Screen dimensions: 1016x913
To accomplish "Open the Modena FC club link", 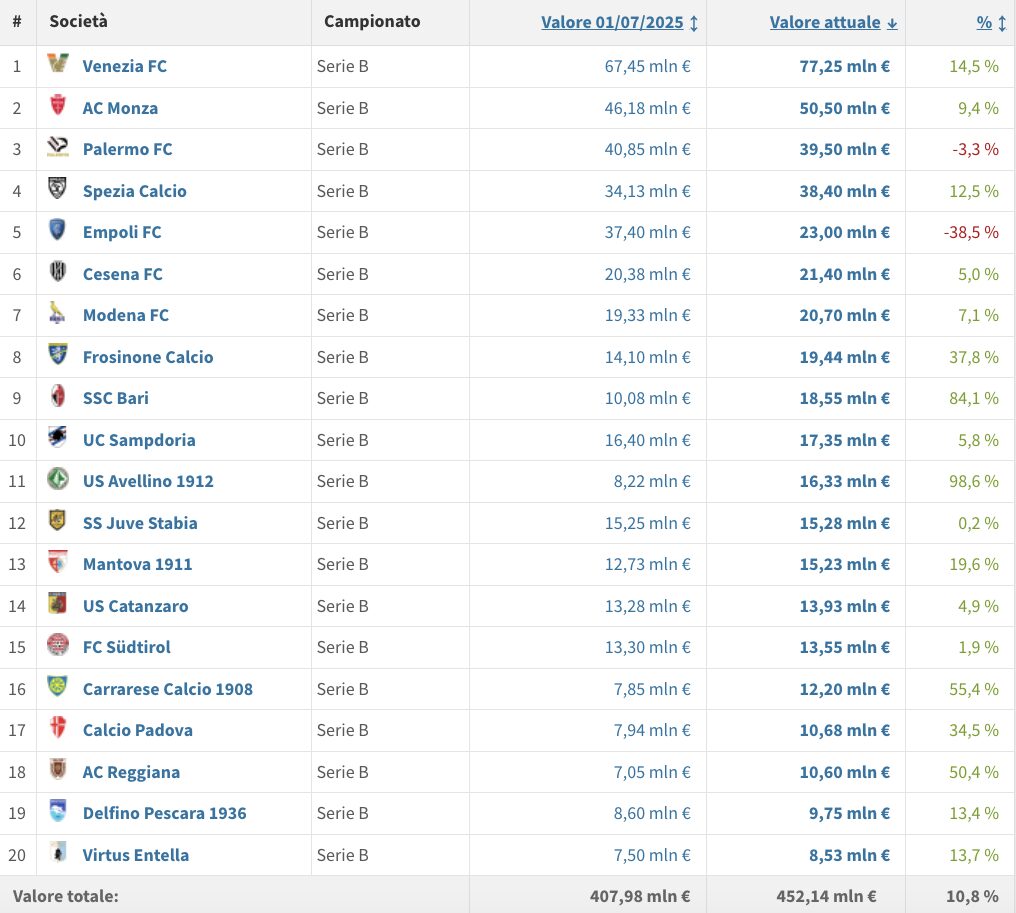I will click(126, 315).
